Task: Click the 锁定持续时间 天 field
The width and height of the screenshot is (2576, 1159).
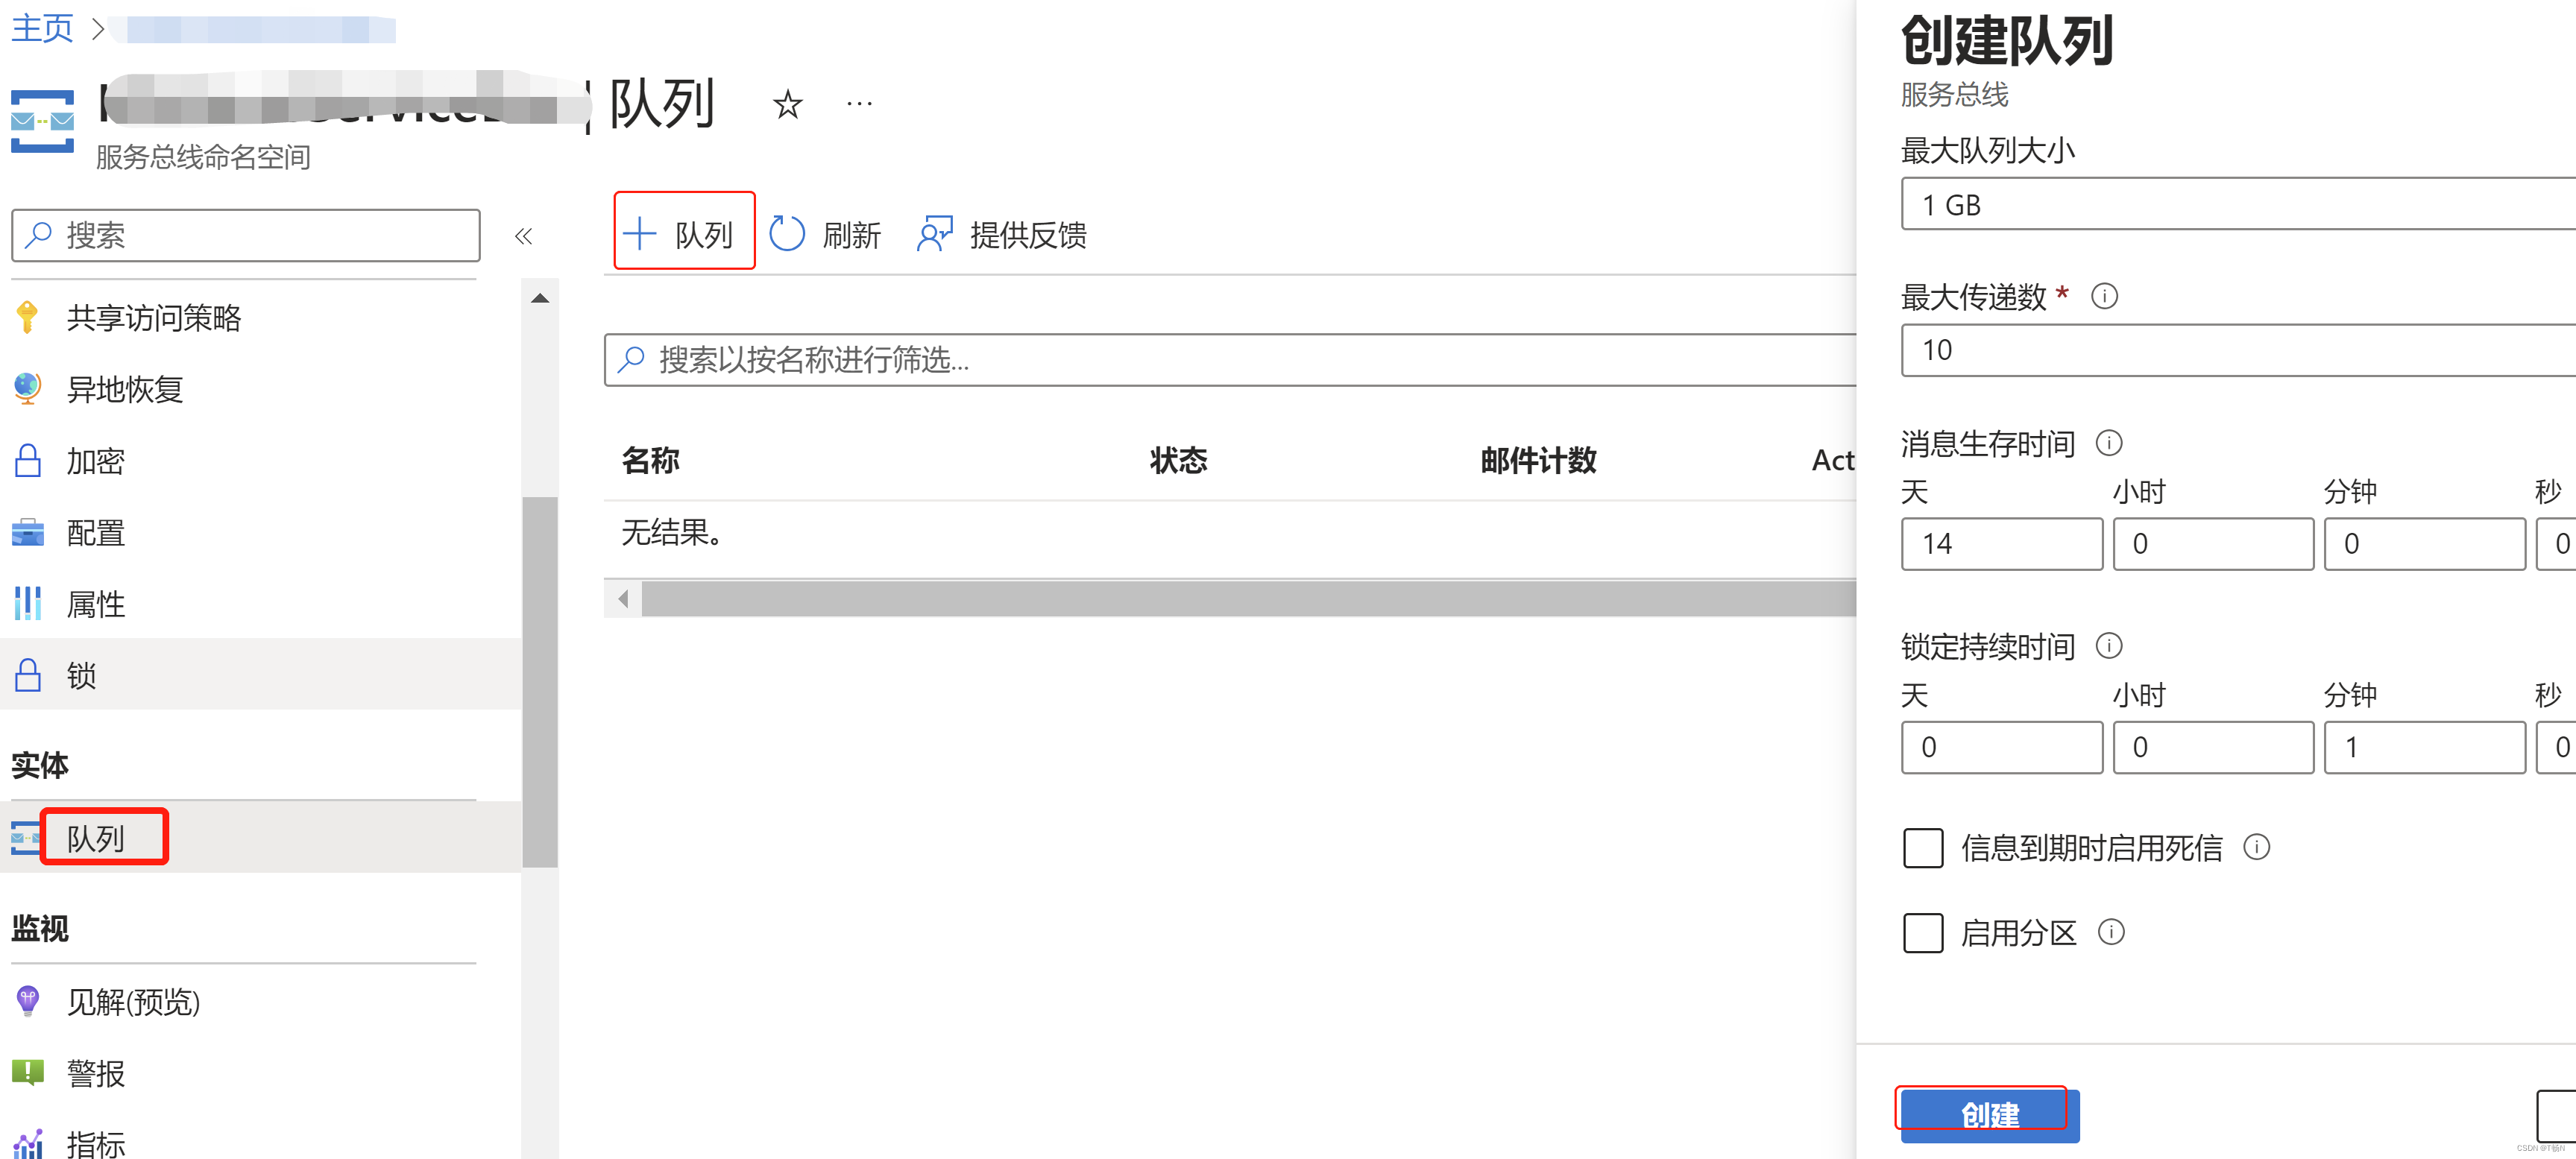Action: click(x=2002, y=747)
